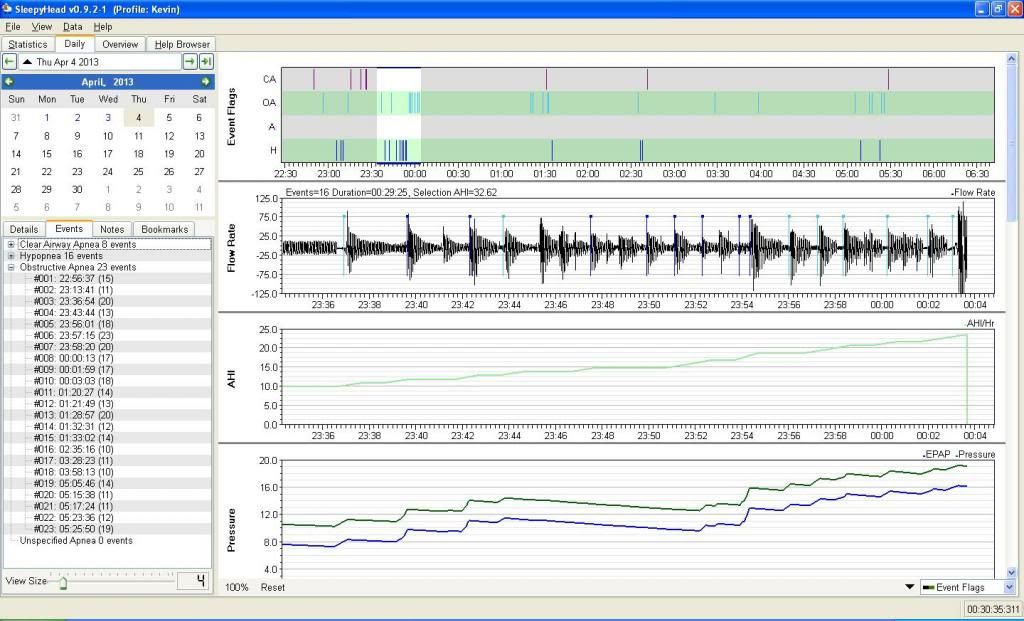Select calendar day 30 of April

point(77,189)
